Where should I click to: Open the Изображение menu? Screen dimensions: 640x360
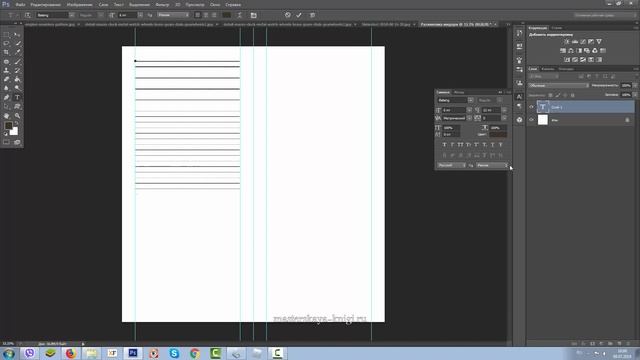pyautogui.click(x=80, y=5)
